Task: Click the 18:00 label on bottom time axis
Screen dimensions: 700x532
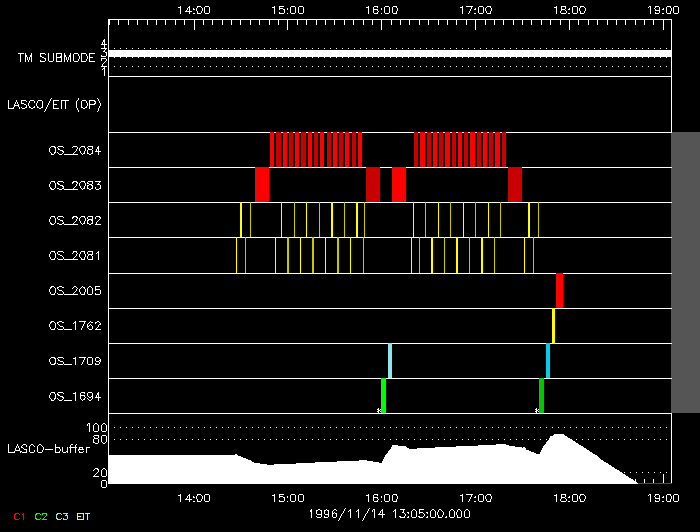Action: pos(569,497)
